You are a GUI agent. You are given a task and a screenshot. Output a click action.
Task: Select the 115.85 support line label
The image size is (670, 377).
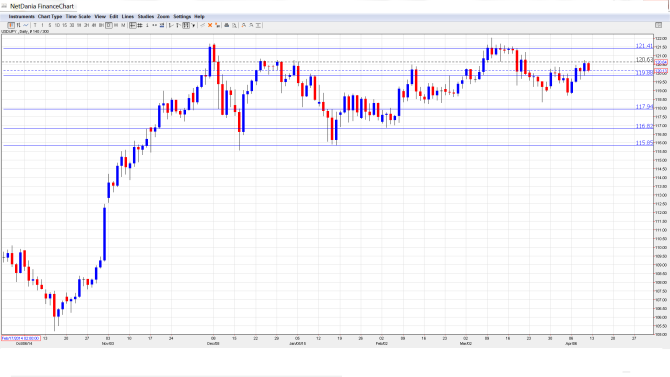[644, 143]
